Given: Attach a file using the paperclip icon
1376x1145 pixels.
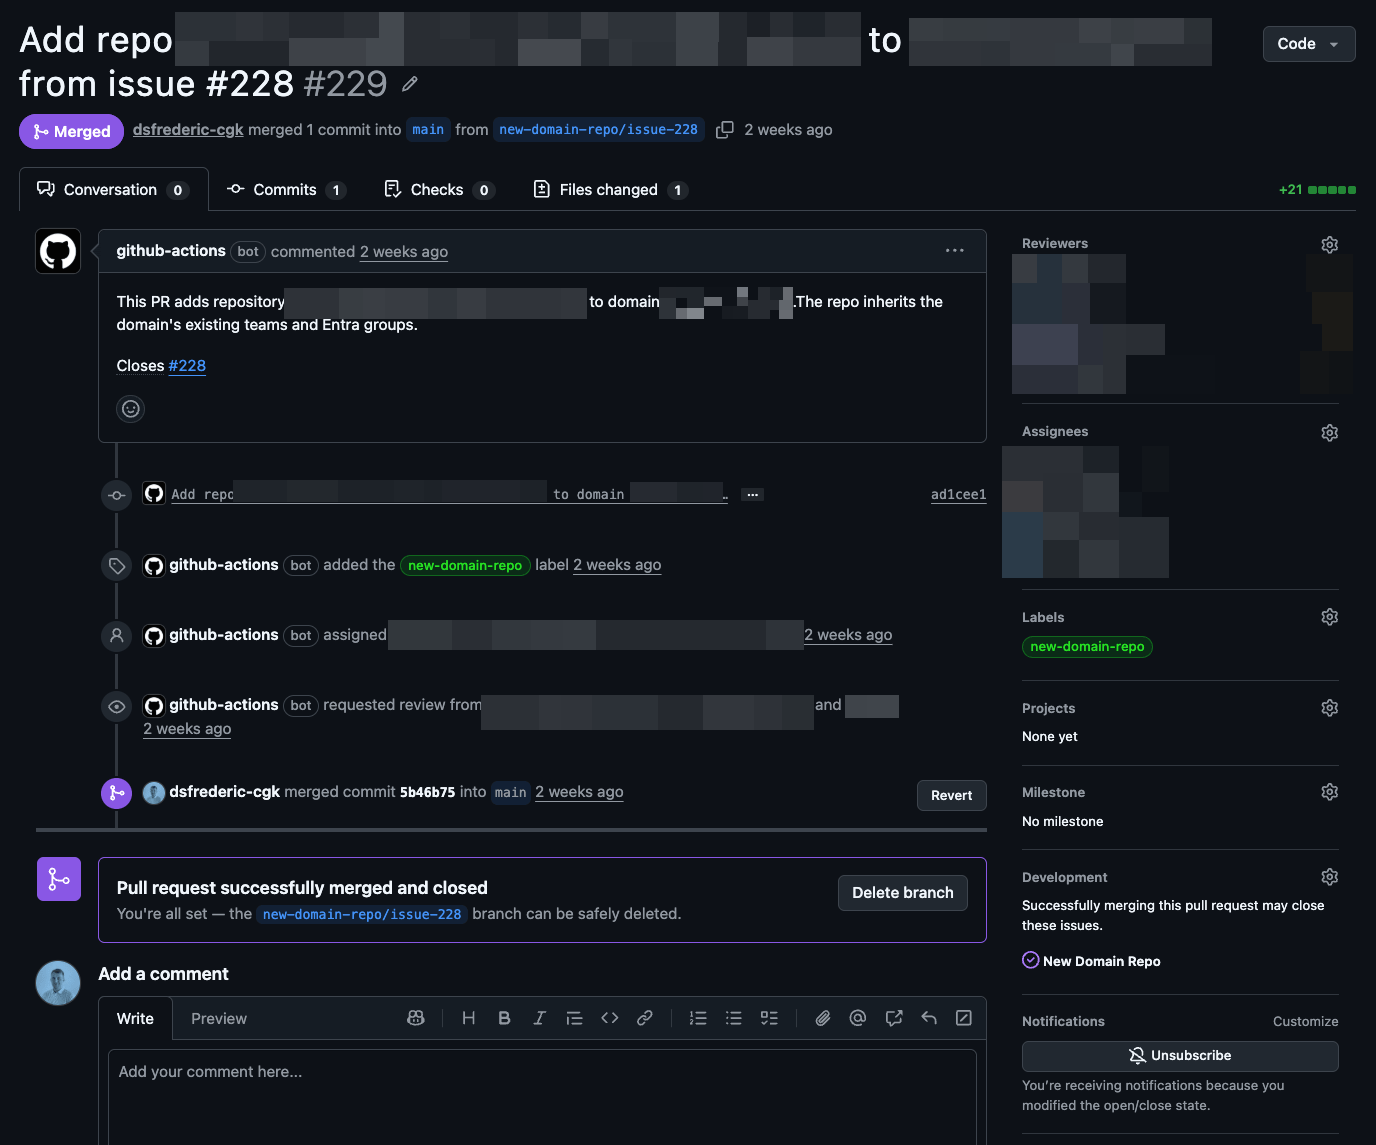Looking at the screenshot, I should (822, 1017).
